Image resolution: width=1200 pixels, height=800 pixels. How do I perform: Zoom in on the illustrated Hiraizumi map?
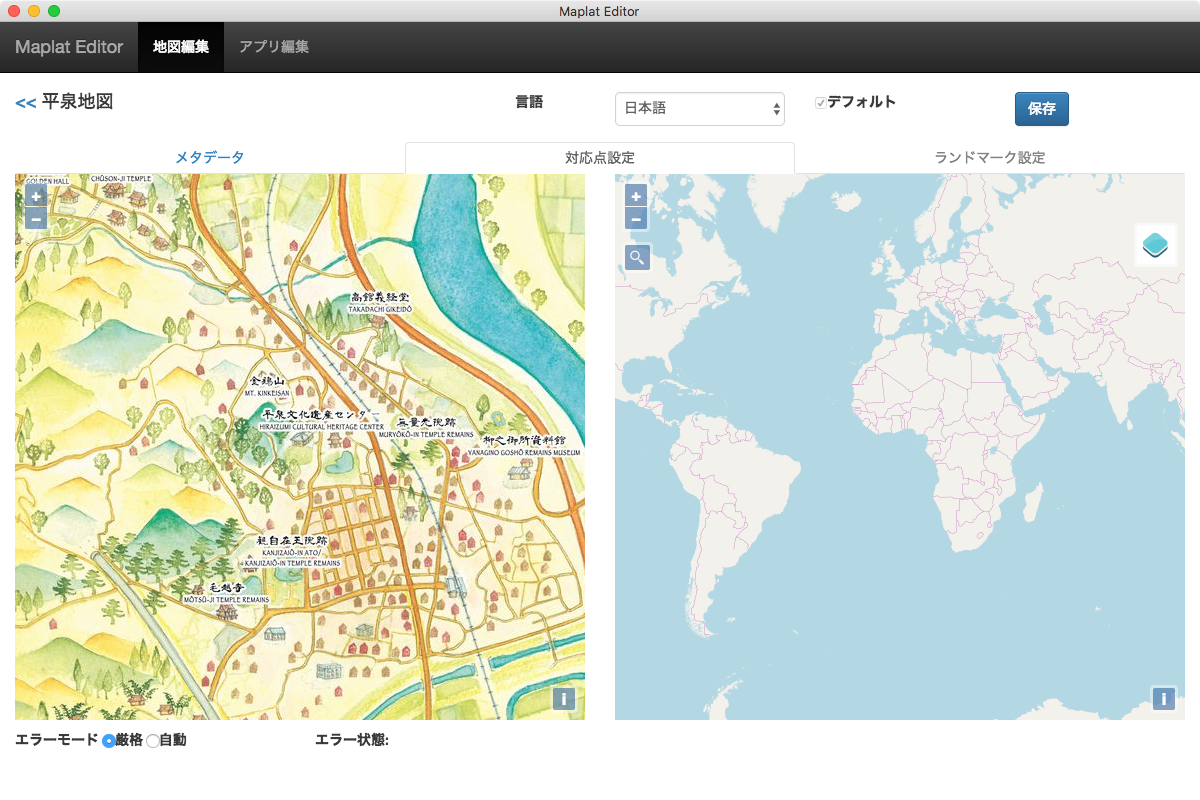[36, 196]
